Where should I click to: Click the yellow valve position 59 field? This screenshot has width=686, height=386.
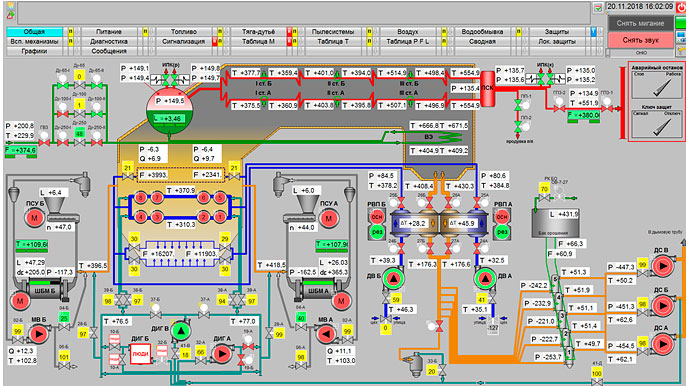click(x=396, y=300)
